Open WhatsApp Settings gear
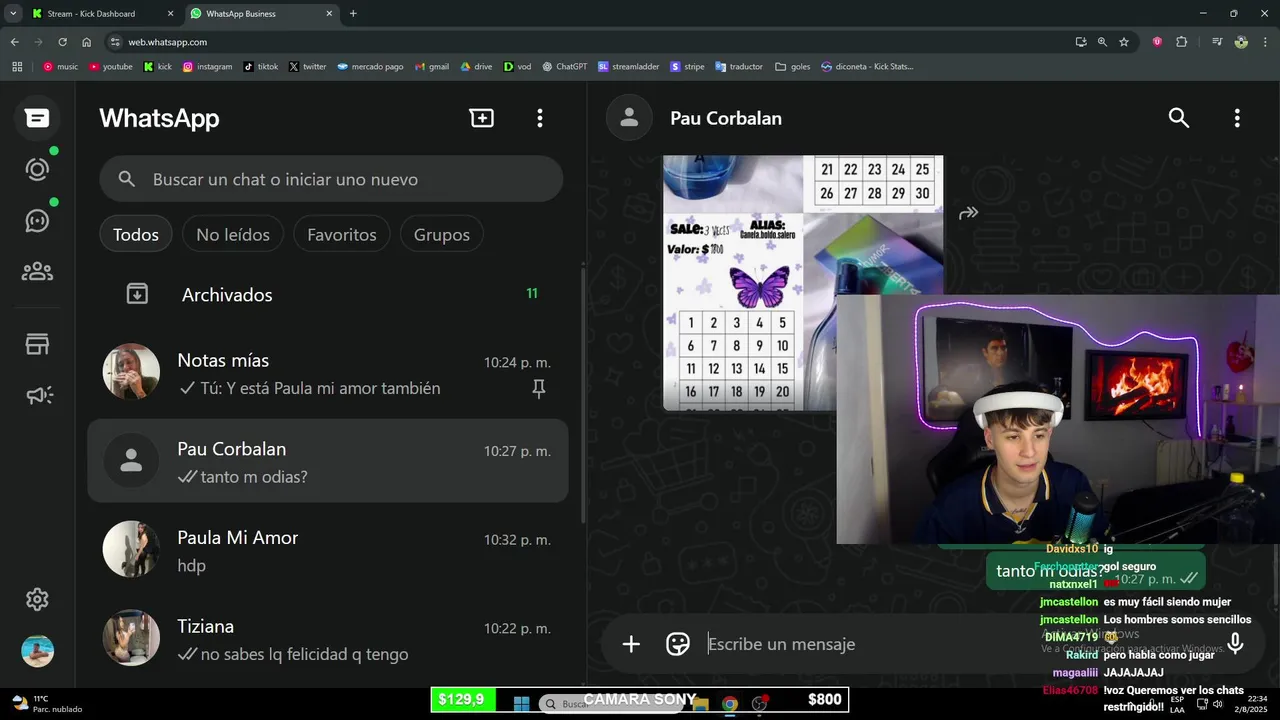The height and width of the screenshot is (720, 1280). (x=37, y=599)
